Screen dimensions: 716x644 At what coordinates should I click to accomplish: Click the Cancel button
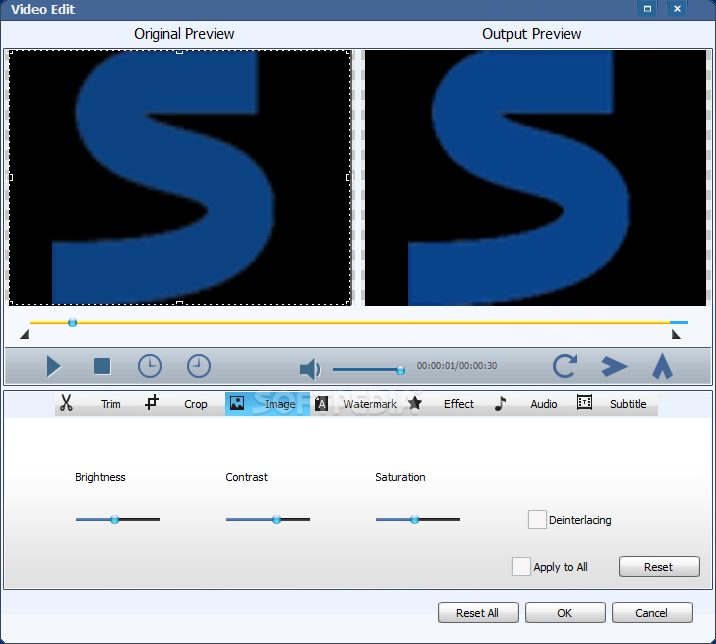(652, 613)
